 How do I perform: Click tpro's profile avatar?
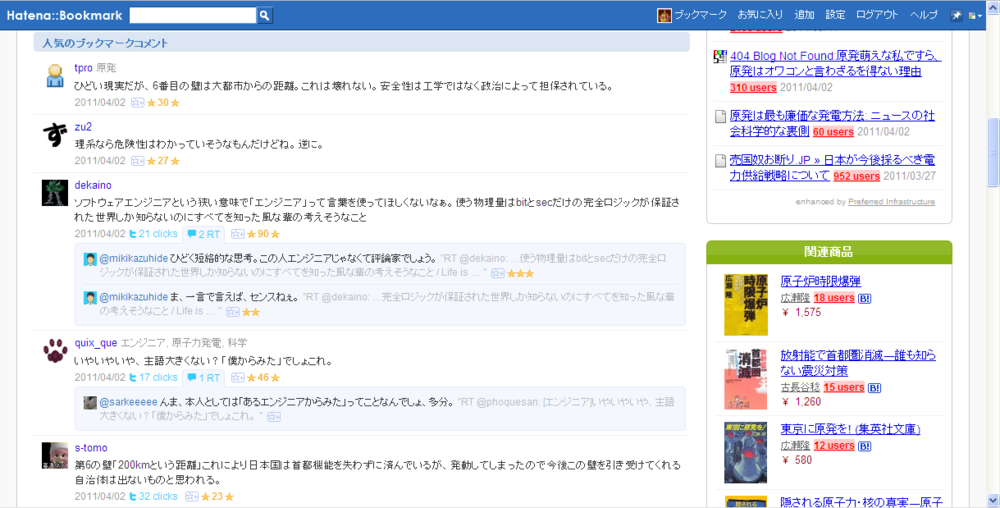[55, 76]
